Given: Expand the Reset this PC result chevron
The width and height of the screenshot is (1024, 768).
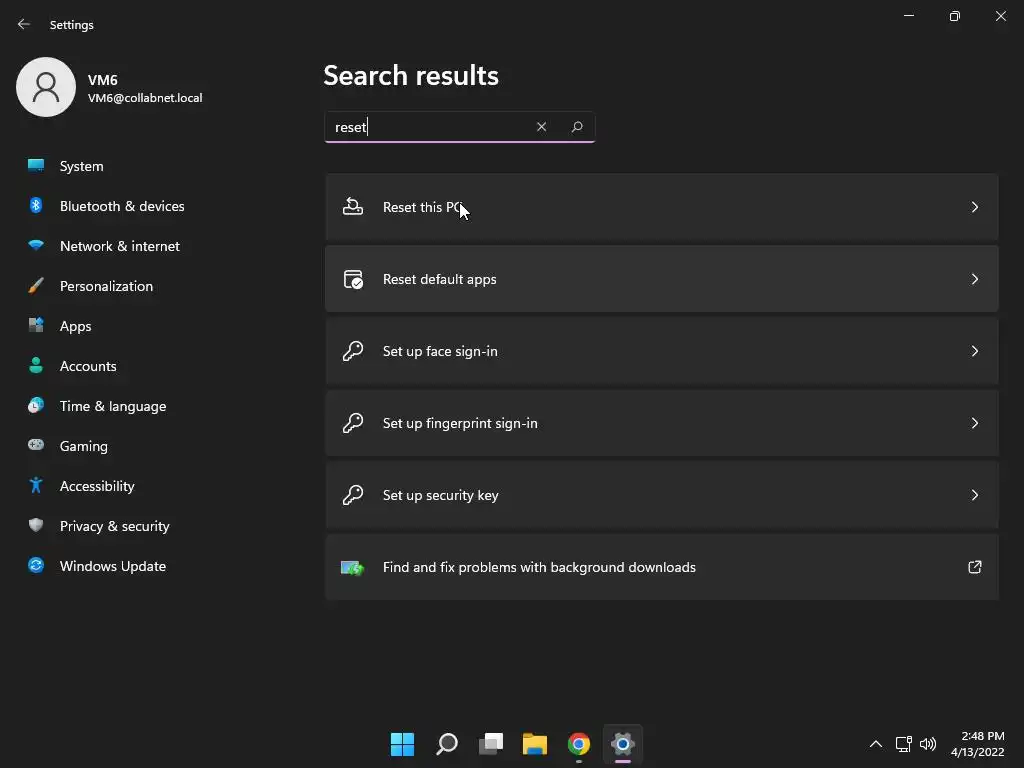Looking at the screenshot, I should tap(974, 207).
